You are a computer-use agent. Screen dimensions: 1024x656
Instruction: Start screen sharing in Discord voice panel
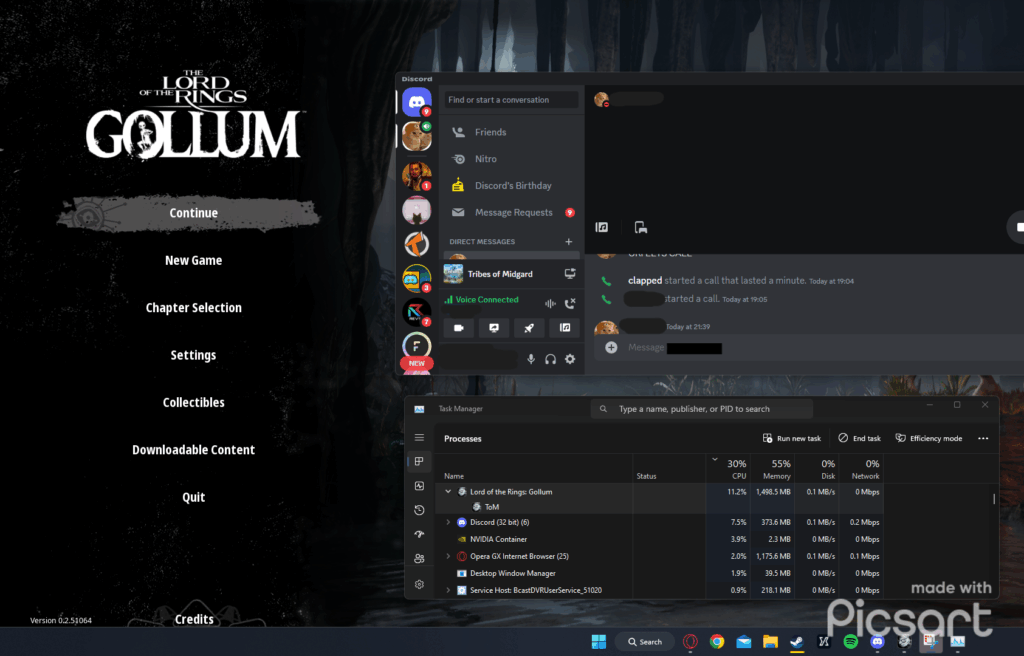click(494, 328)
